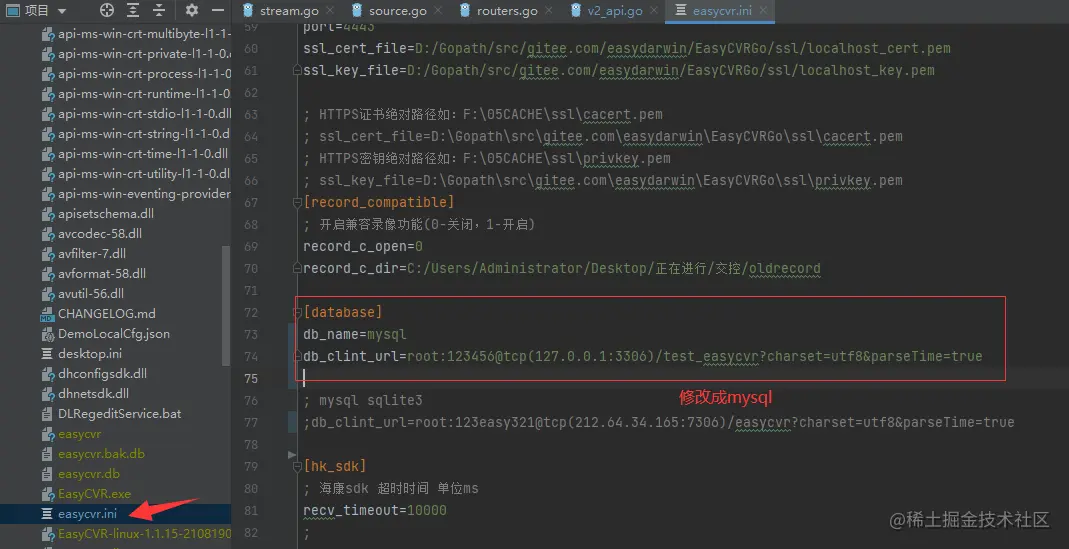Click the file icon beside dhconfigsdk.dll
This screenshot has width=1069, height=549.
point(47,374)
